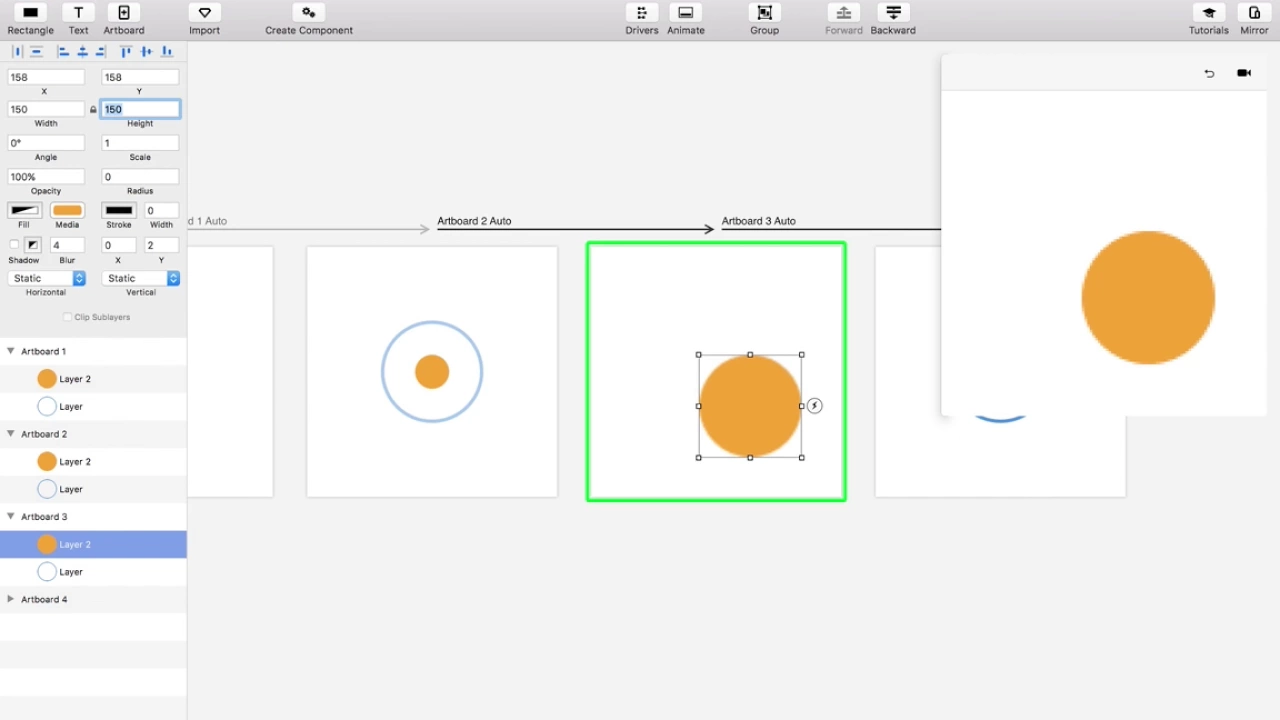Align layers to vertical middle

[x=146, y=52]
